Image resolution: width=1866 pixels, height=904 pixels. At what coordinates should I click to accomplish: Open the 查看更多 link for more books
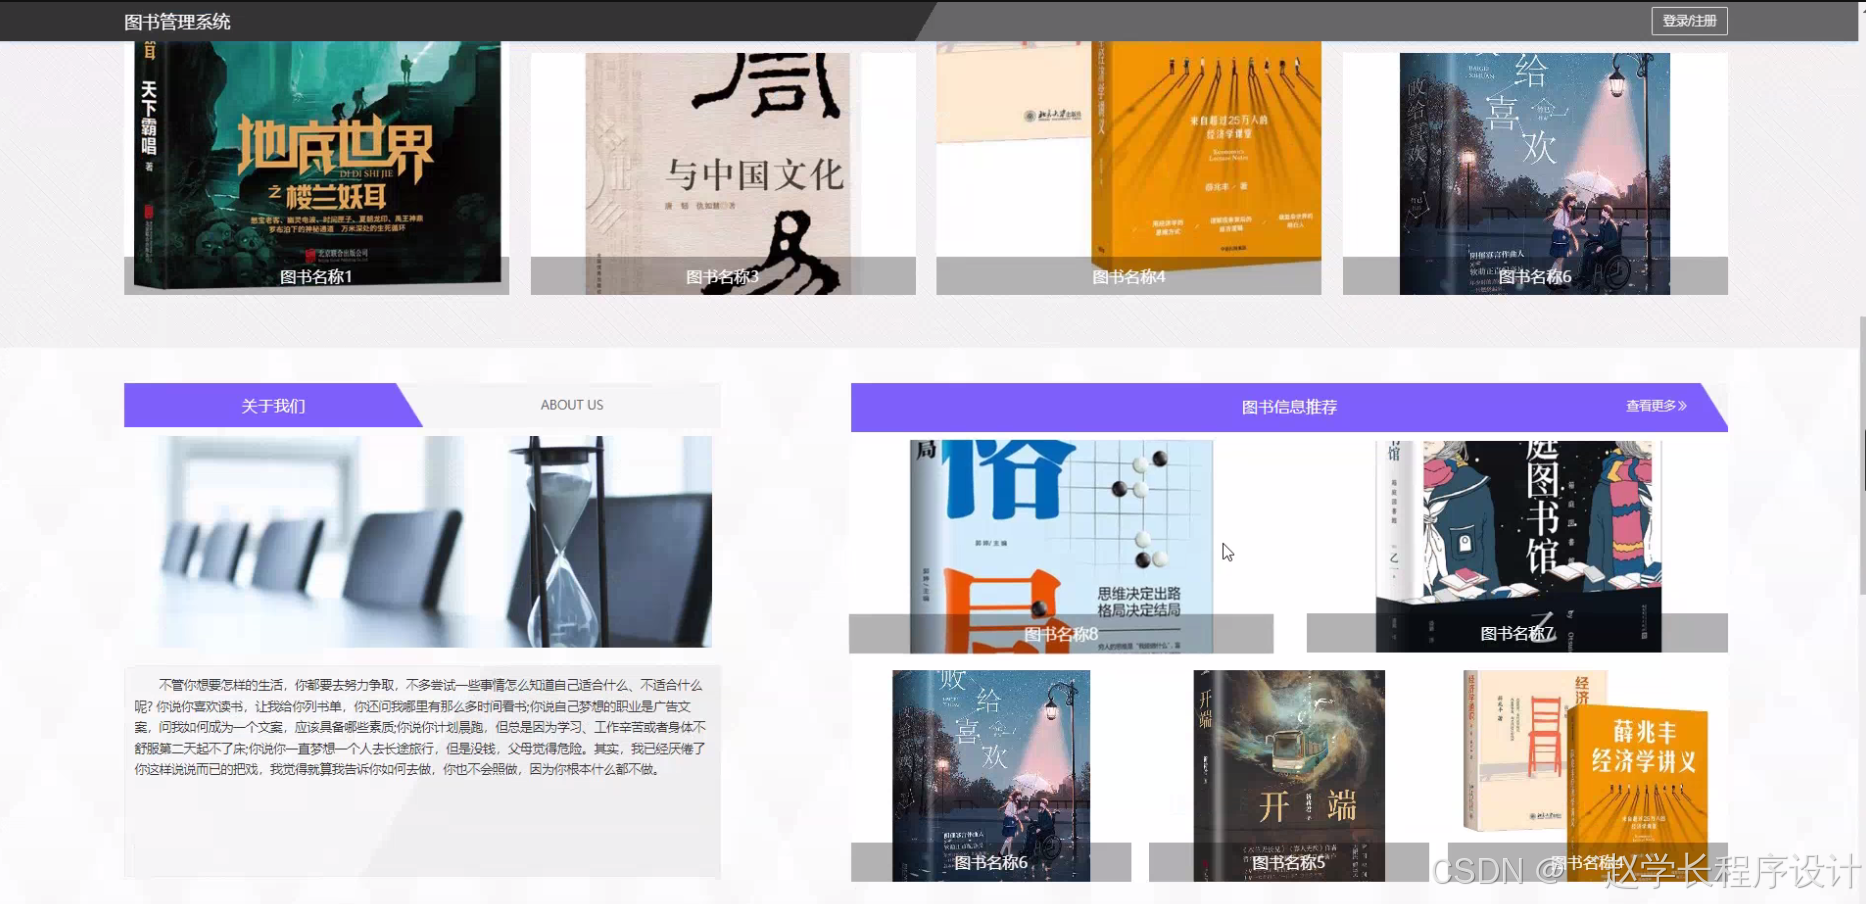1649,406
